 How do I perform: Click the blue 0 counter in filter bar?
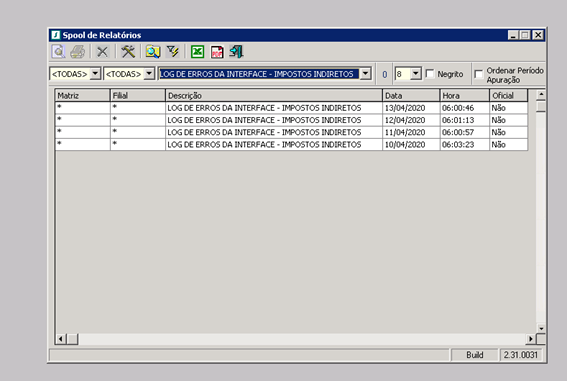(x=384, y=74)
